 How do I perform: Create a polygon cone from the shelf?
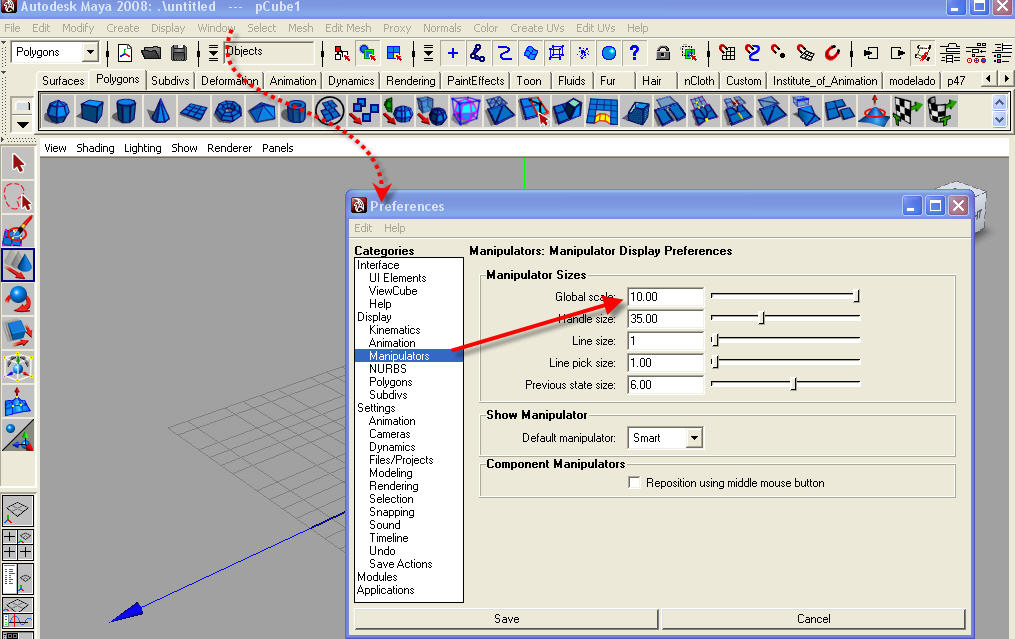[x=159, y=111]
